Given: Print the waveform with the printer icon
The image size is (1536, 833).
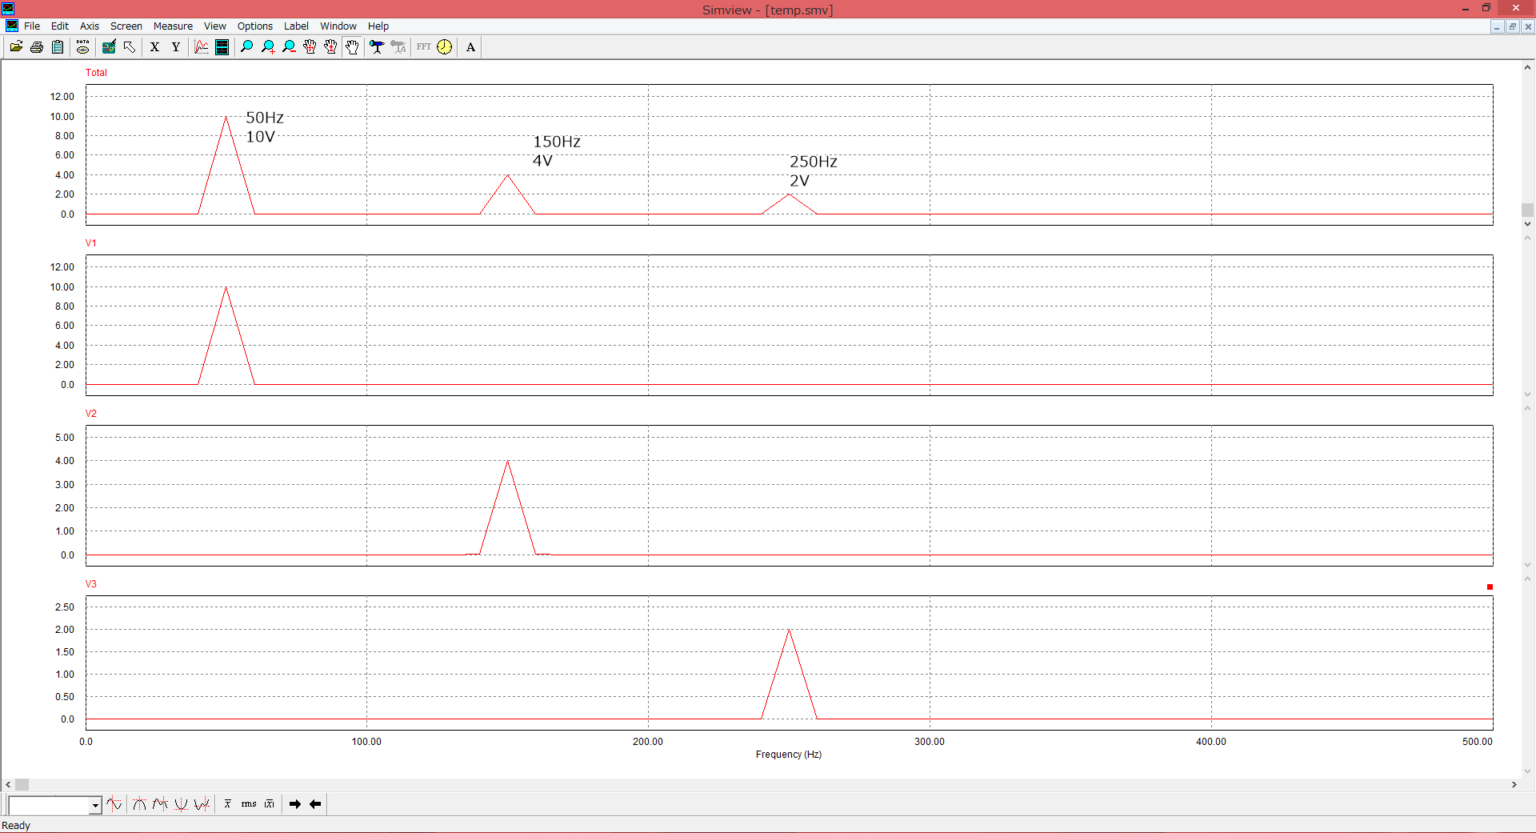Looking at the screenshot, I should coord(37,47).
